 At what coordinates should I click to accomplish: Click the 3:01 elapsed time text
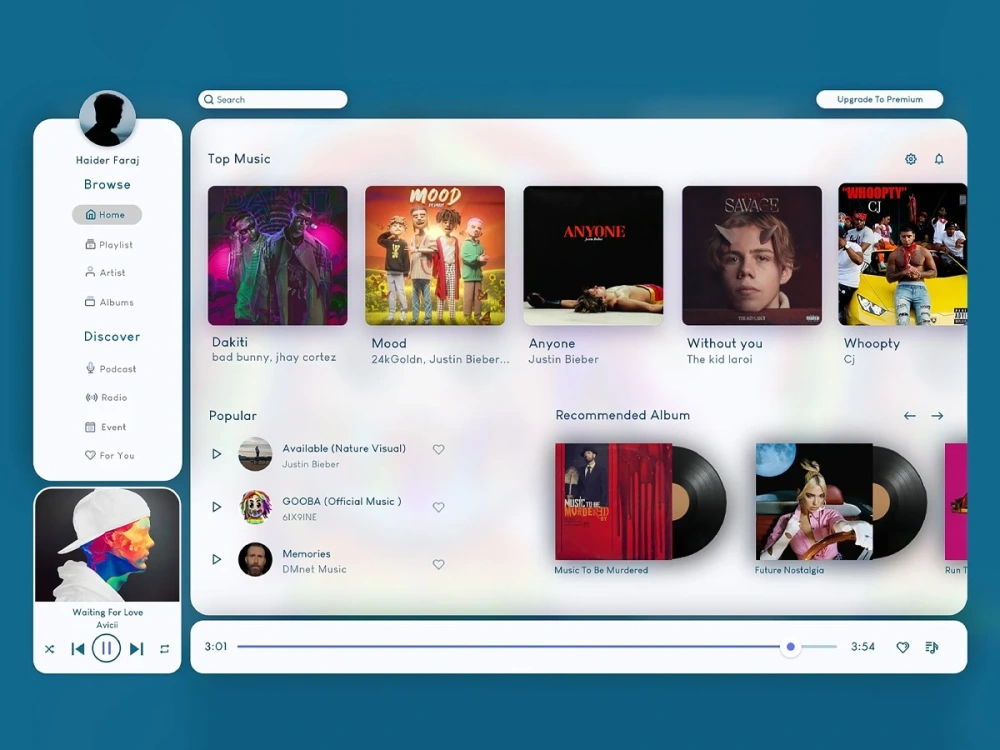click(216, 647)
